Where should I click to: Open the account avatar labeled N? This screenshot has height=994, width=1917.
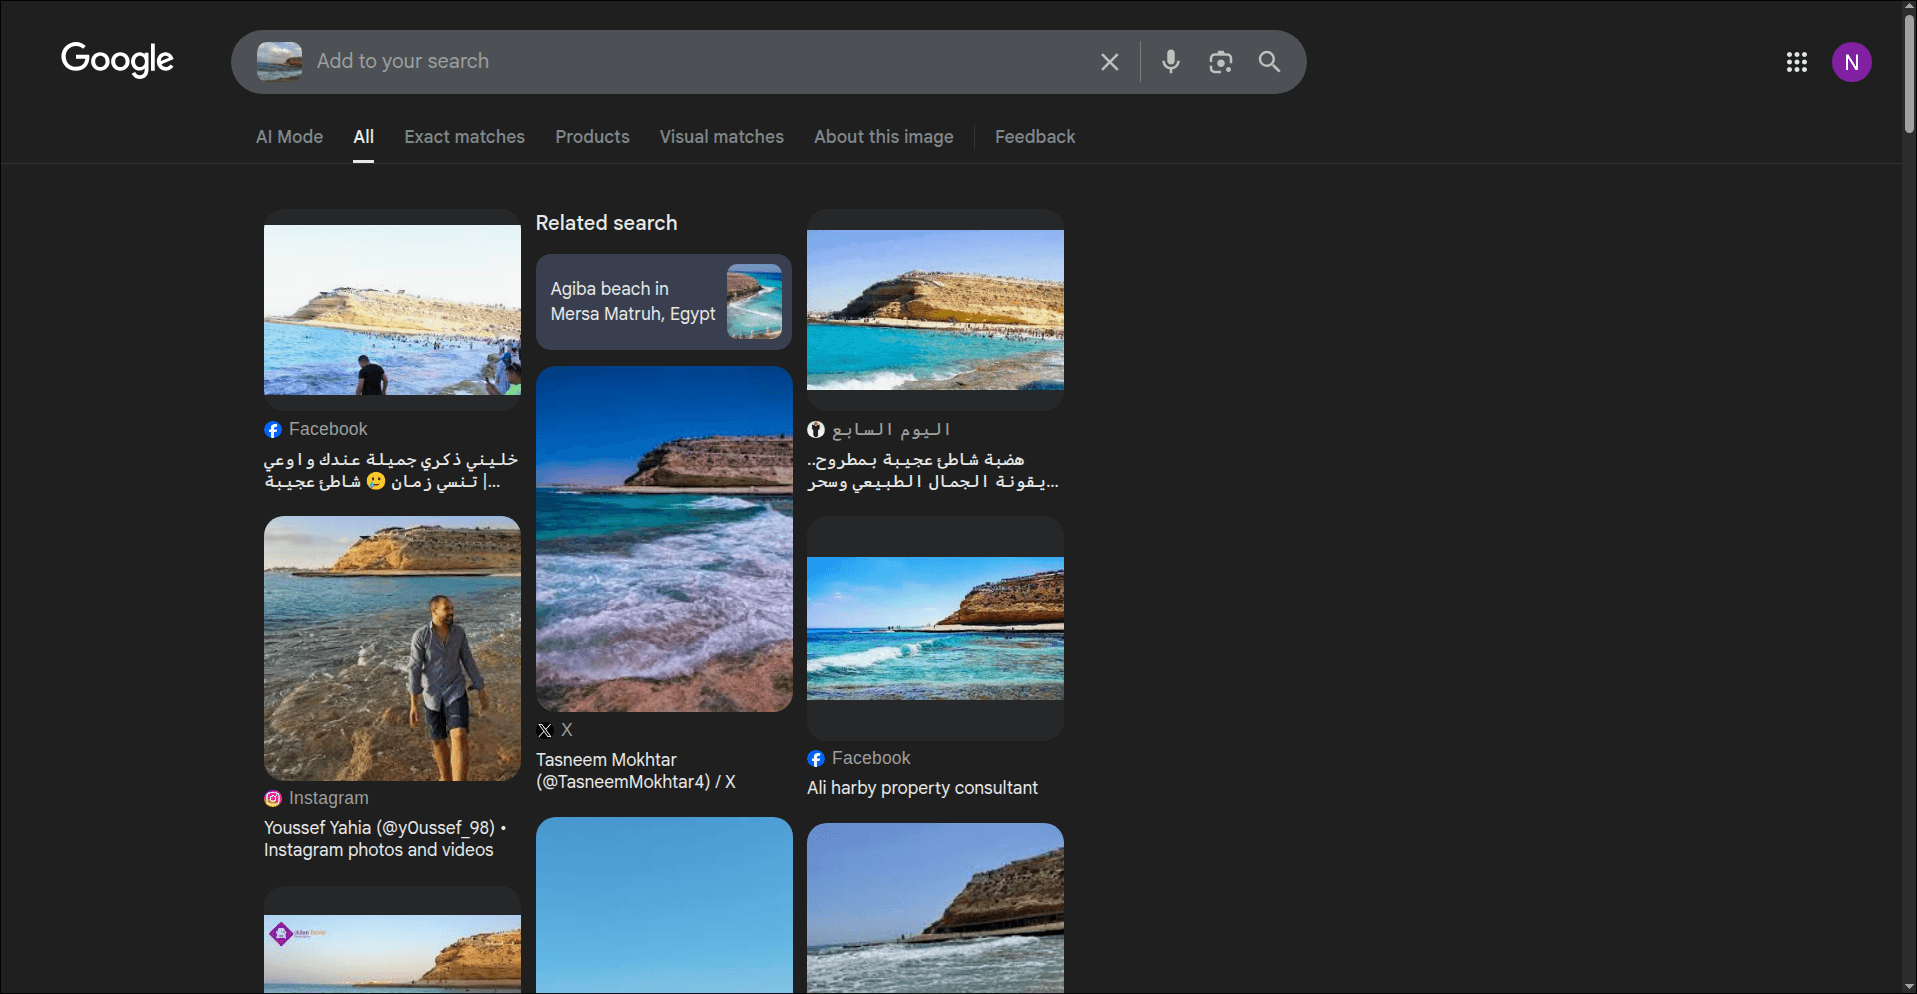[1851, 62]
